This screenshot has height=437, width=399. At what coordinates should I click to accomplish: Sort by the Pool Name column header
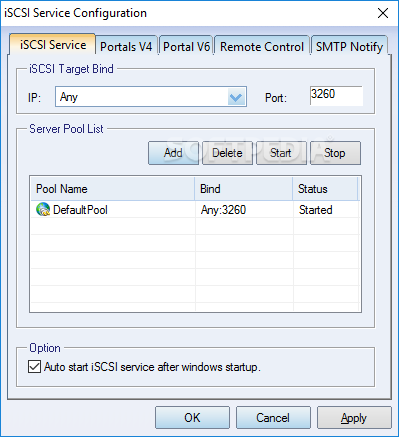coord(113,189)
